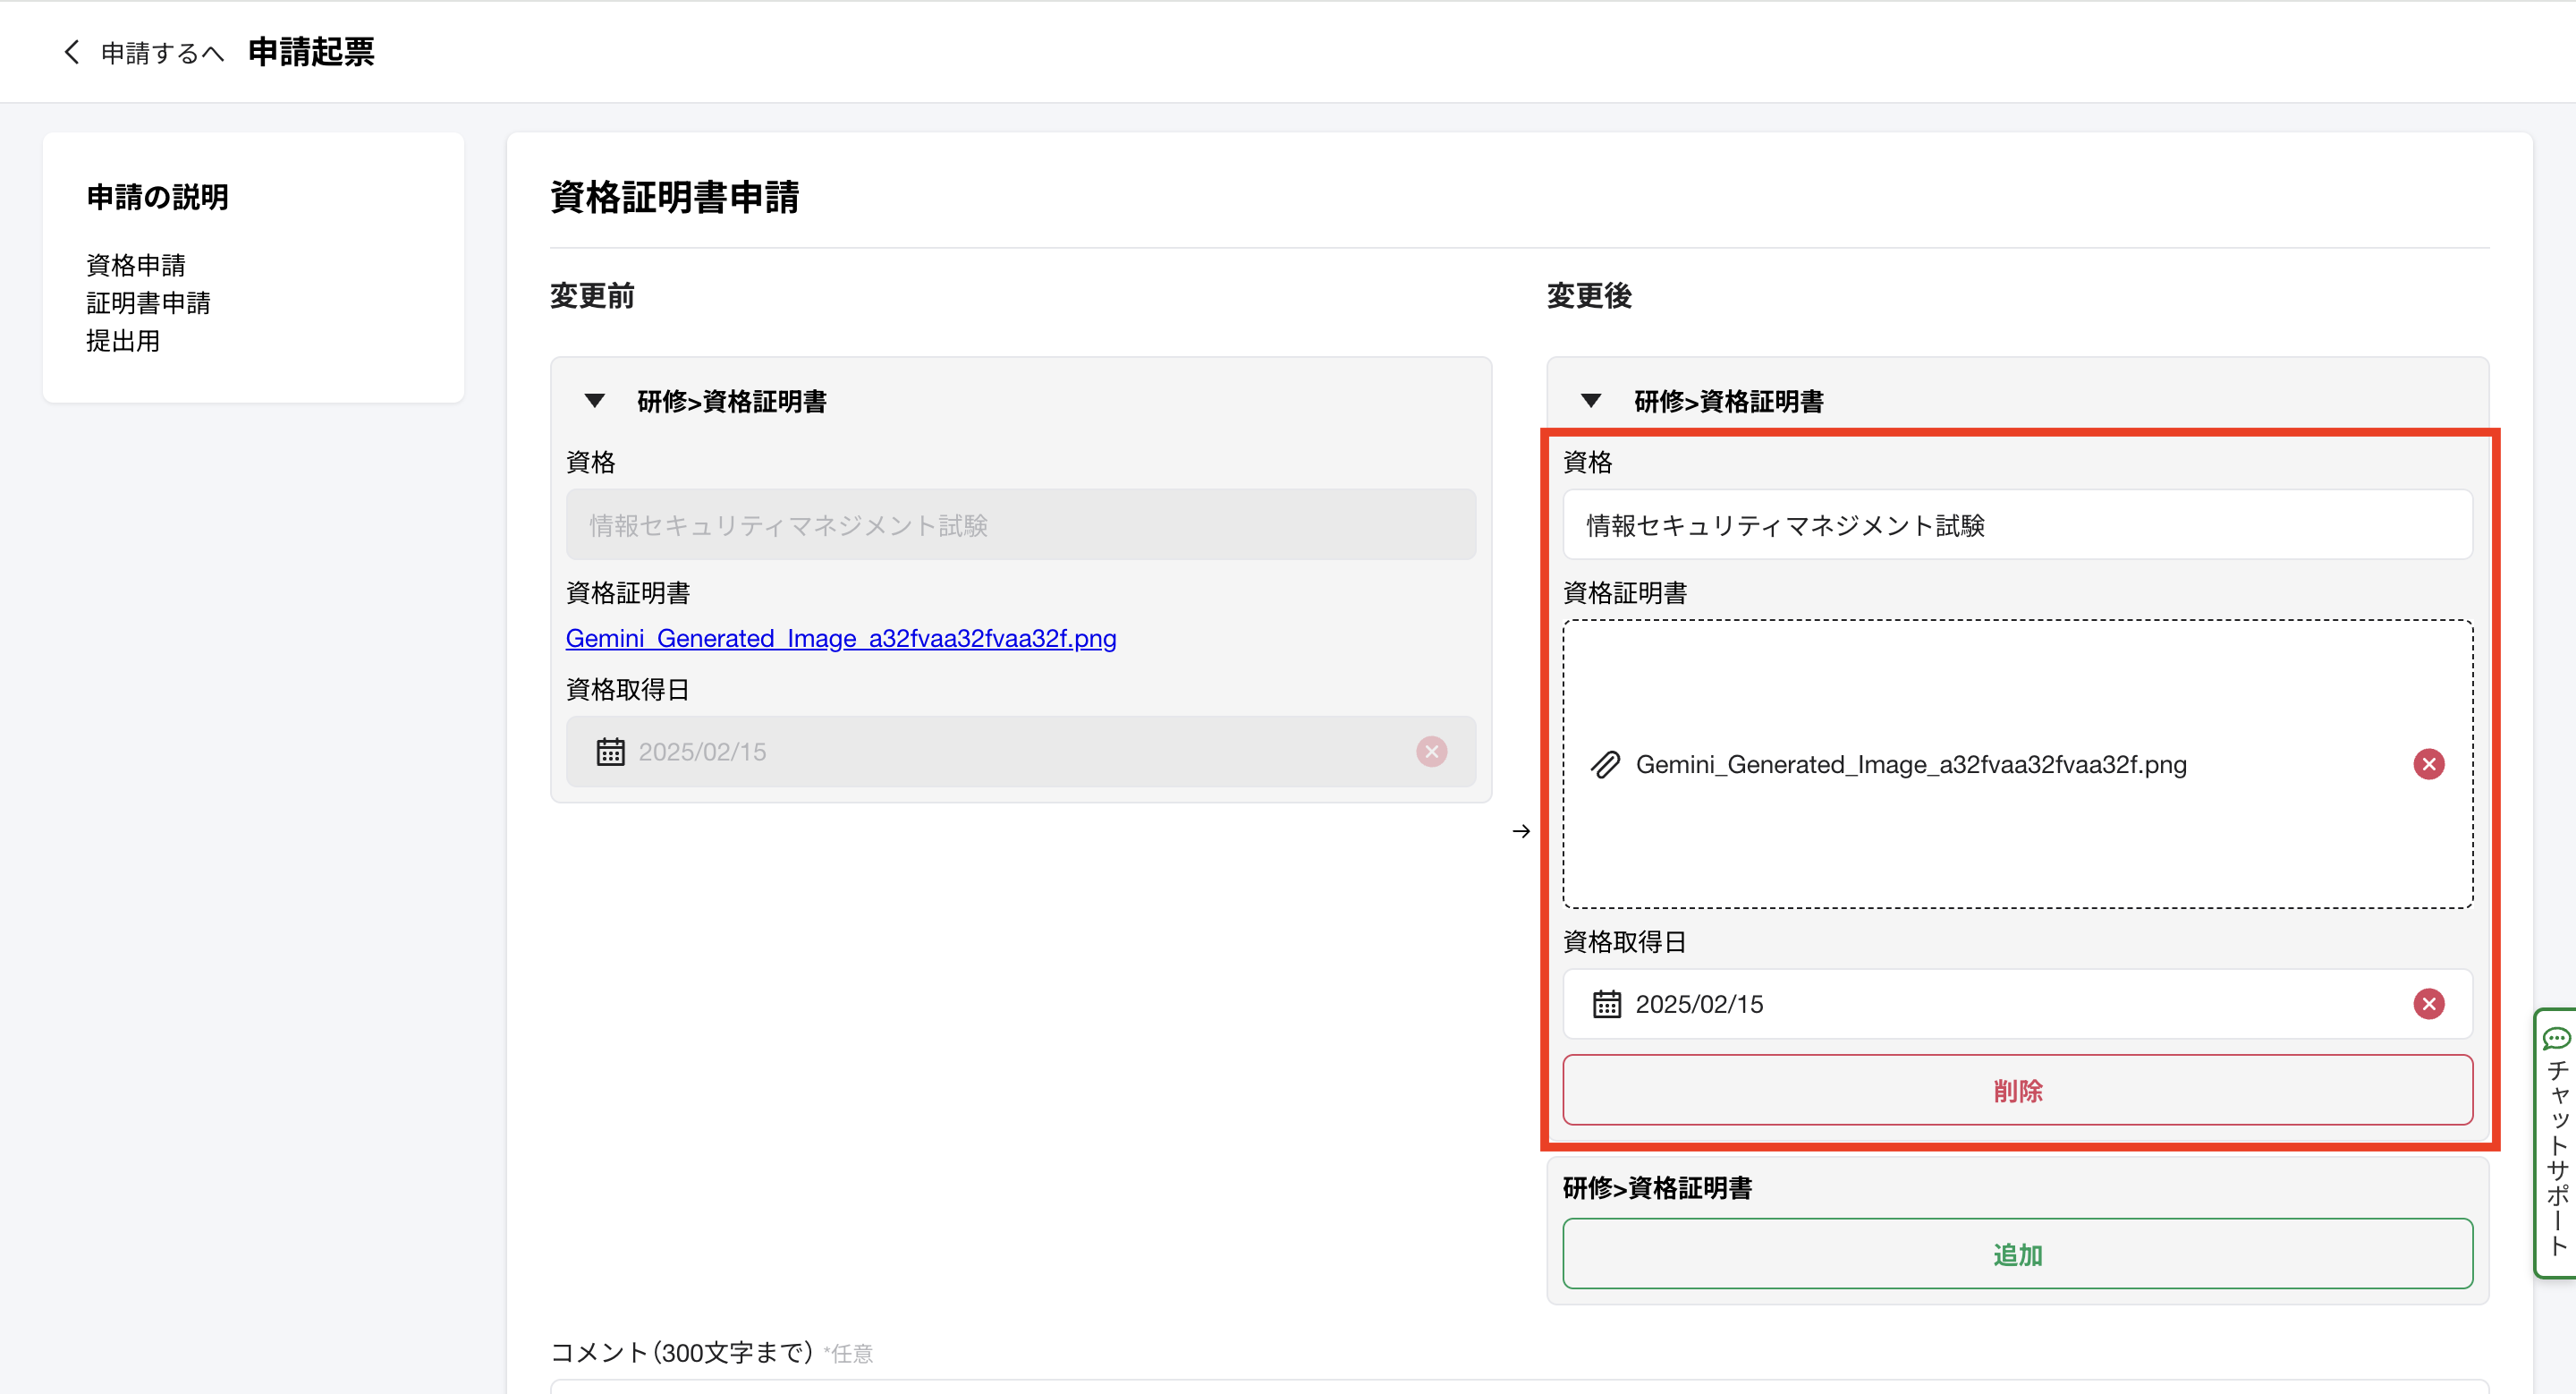This screenshot has height=1394, width=2576.
Task: Go back via the 申請するへ link
Action: (x=162, y=53)
